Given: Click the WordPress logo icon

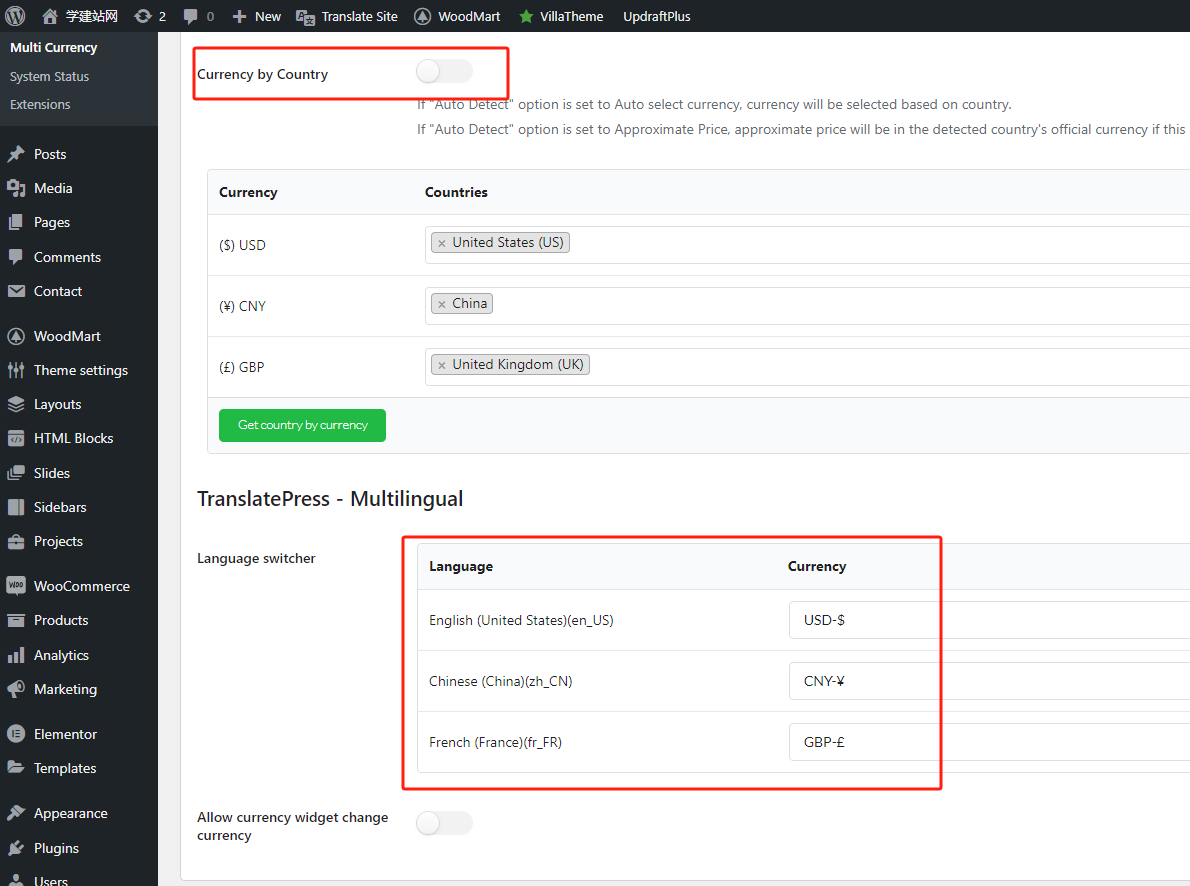Looking at the screenshot, I should pos(16,16).
